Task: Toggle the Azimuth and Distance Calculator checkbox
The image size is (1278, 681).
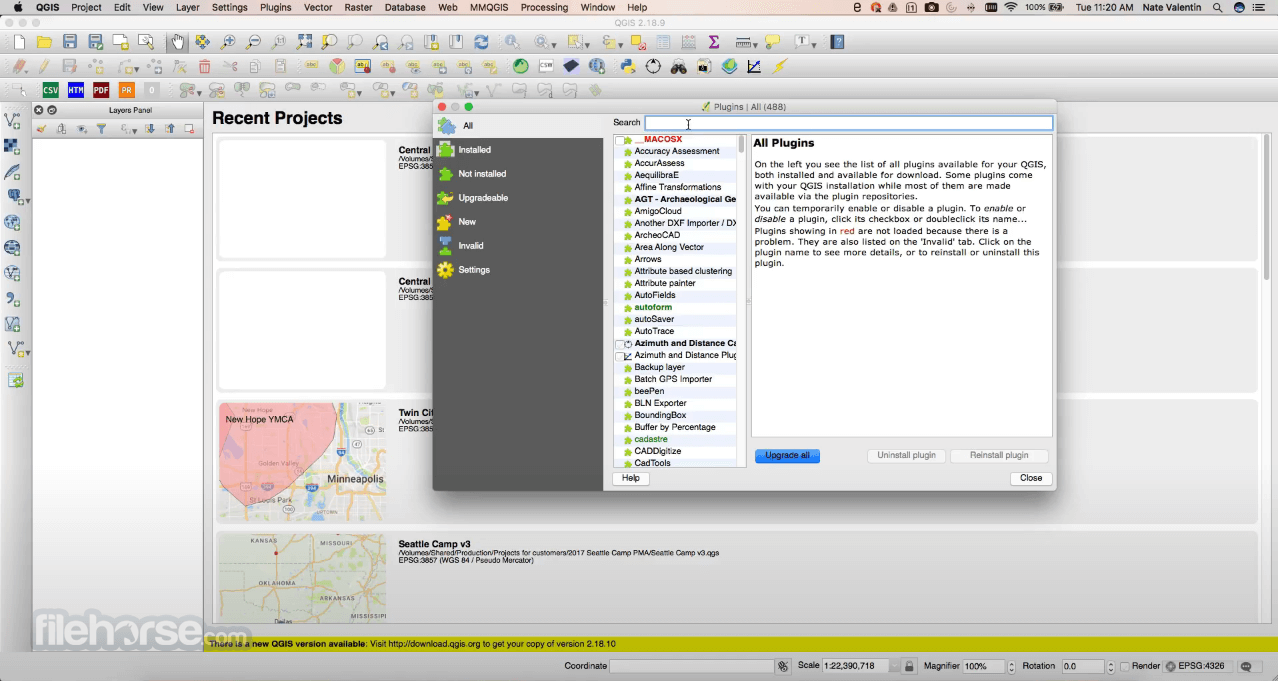Action: tap(620, 344)
